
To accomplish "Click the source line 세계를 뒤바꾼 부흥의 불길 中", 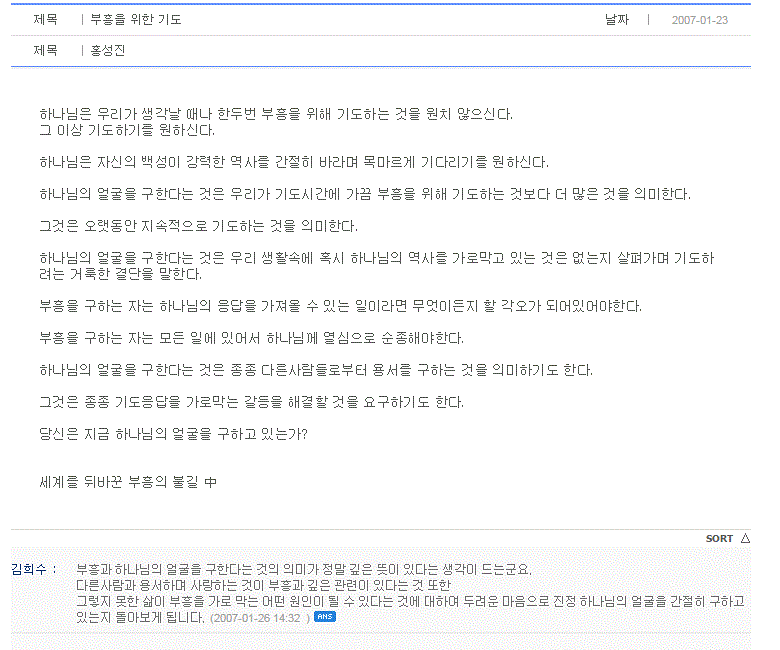I will pyautogui.click(x=128, y=482).
